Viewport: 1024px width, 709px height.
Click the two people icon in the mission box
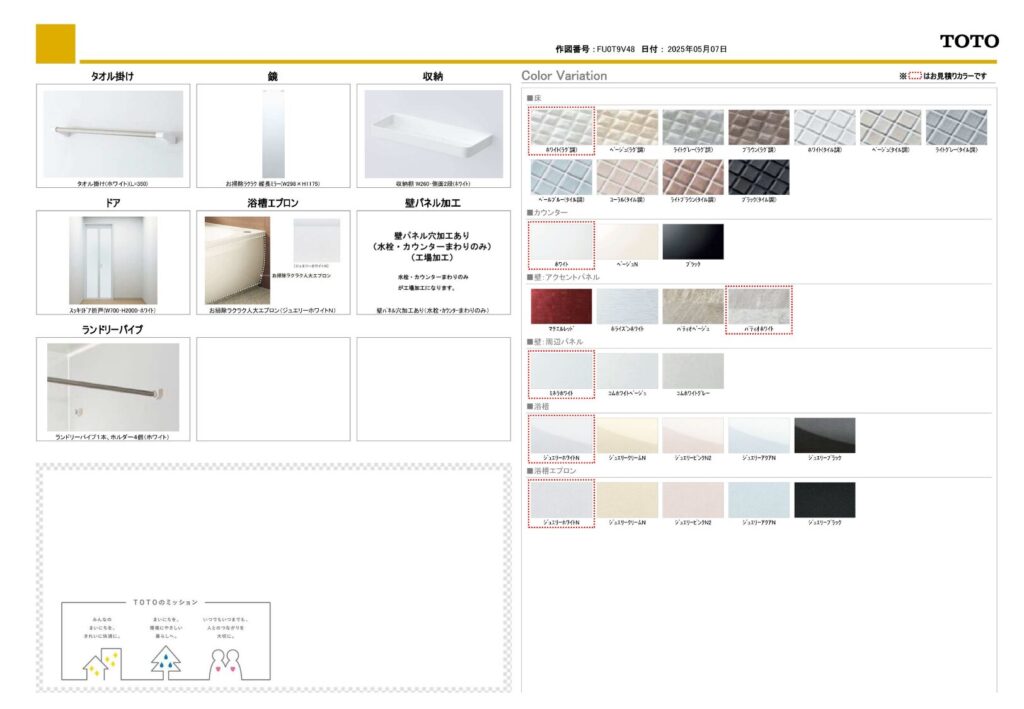click(x=228, y=662)
